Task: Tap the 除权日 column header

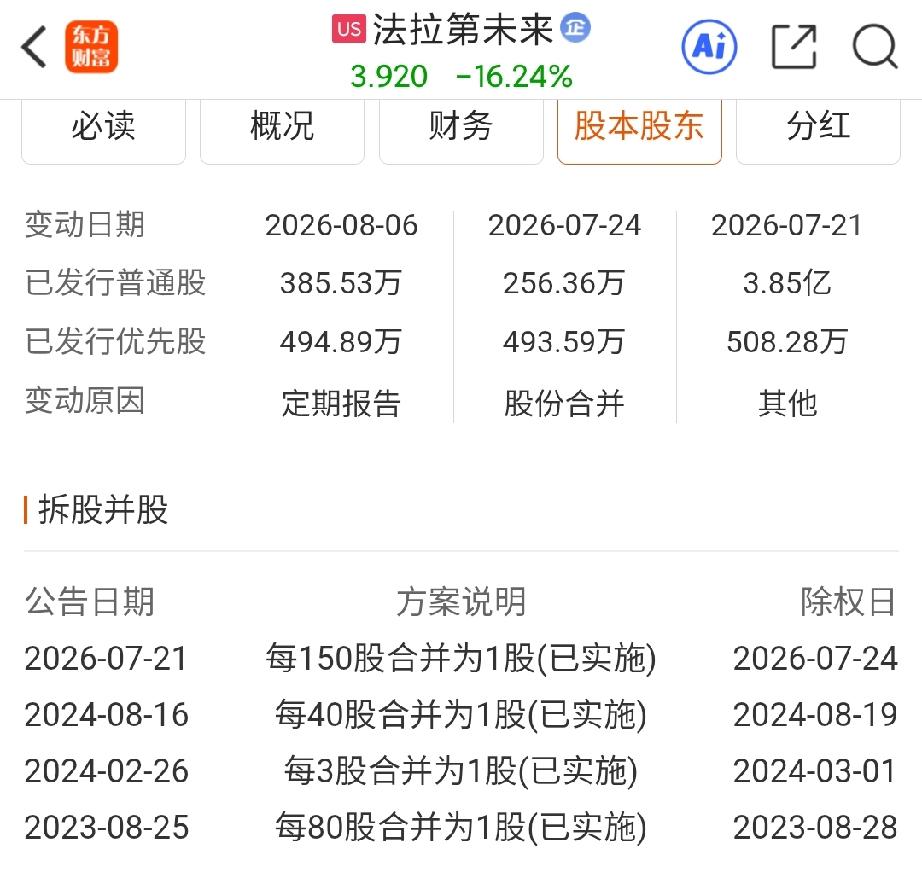Action: click(848, 602)
